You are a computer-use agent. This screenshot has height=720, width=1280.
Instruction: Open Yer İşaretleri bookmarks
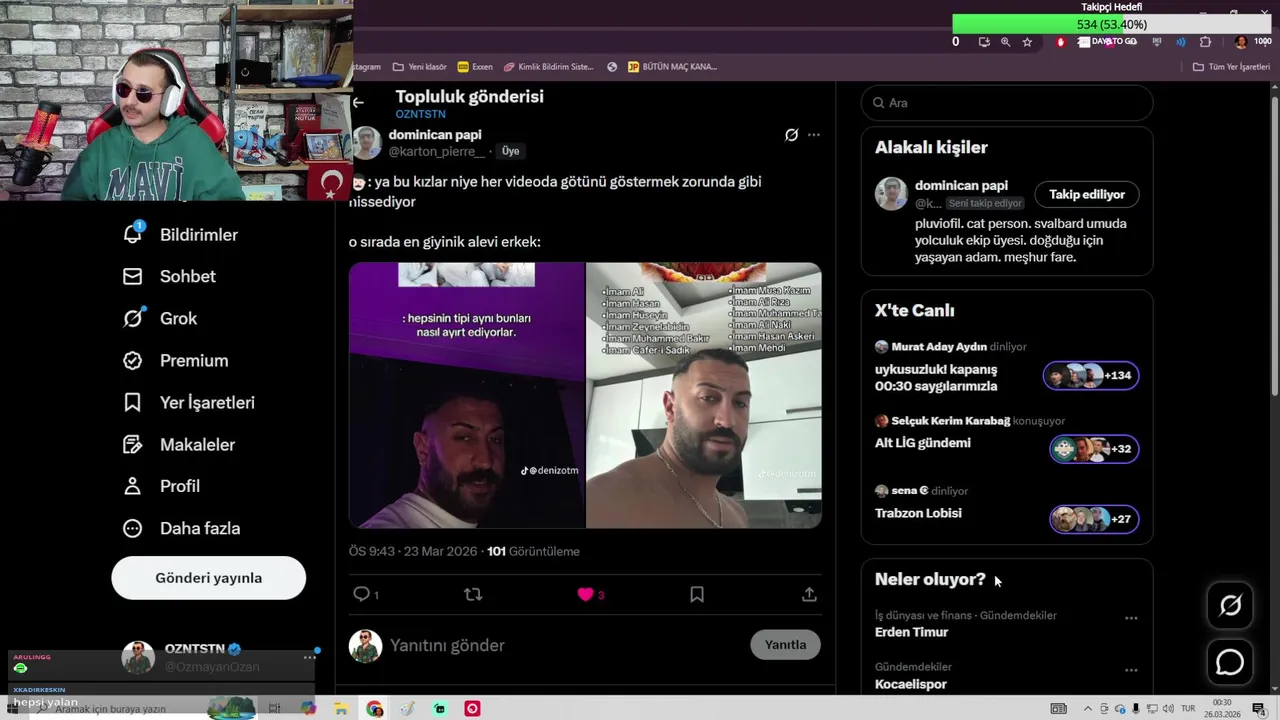coord(188,402)
